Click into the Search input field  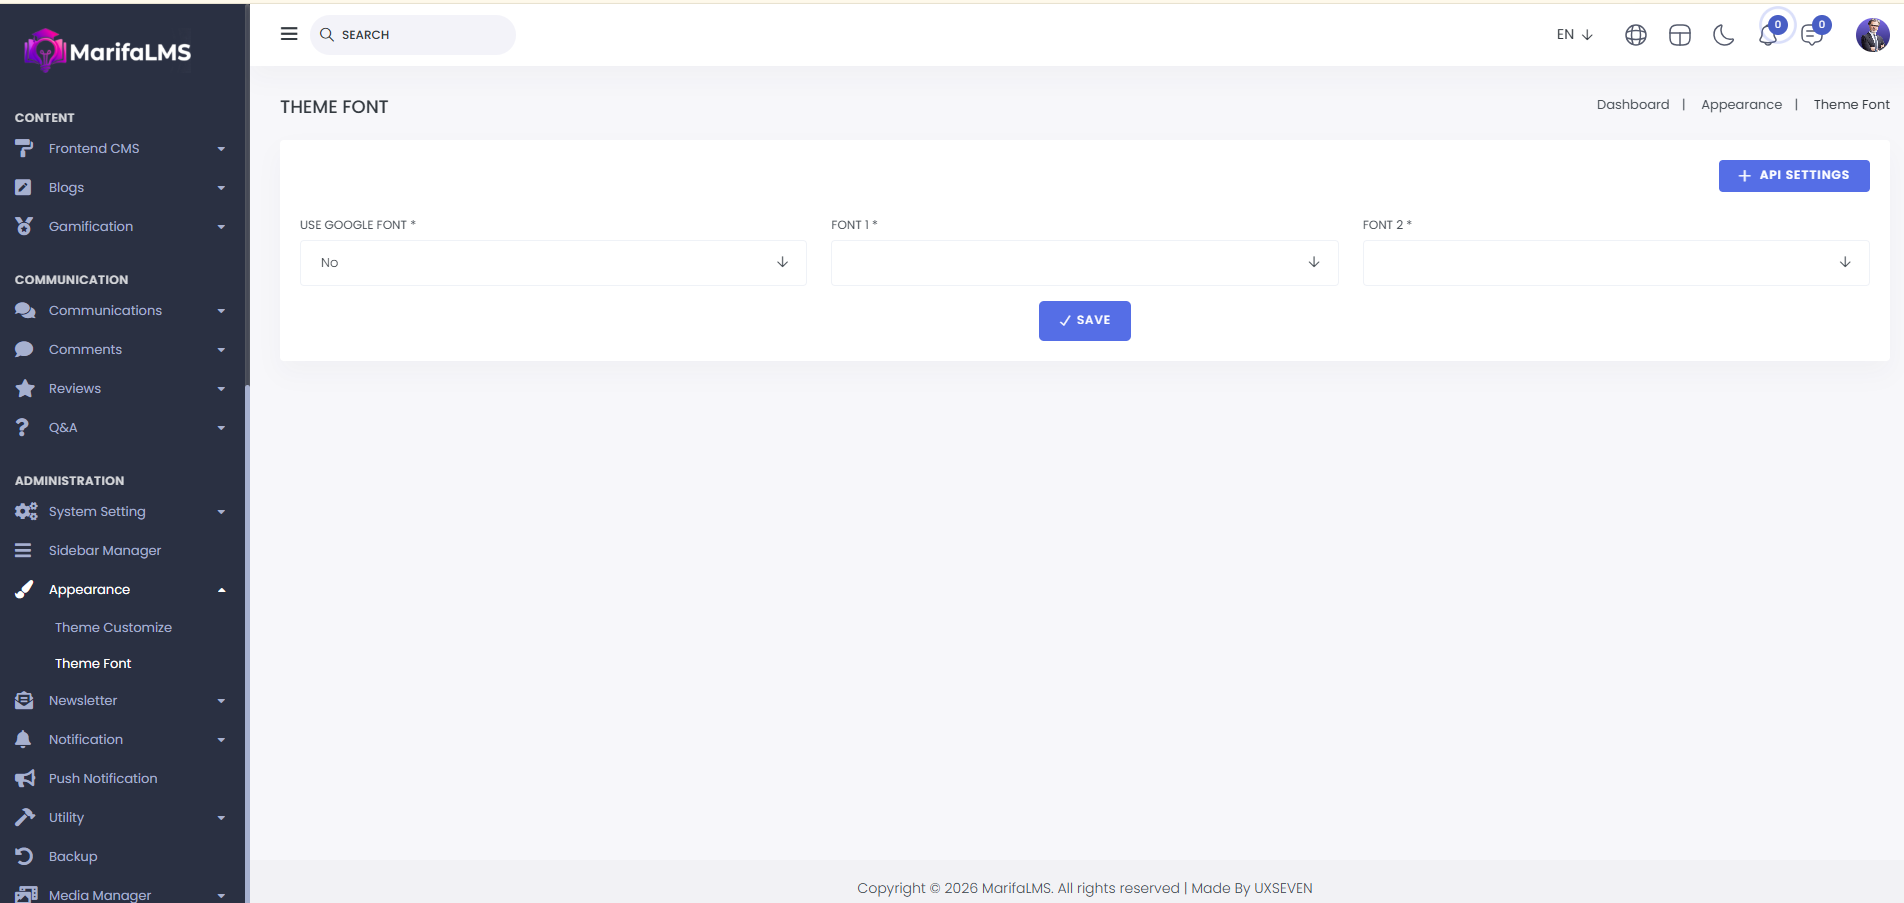tap(420, 35)
